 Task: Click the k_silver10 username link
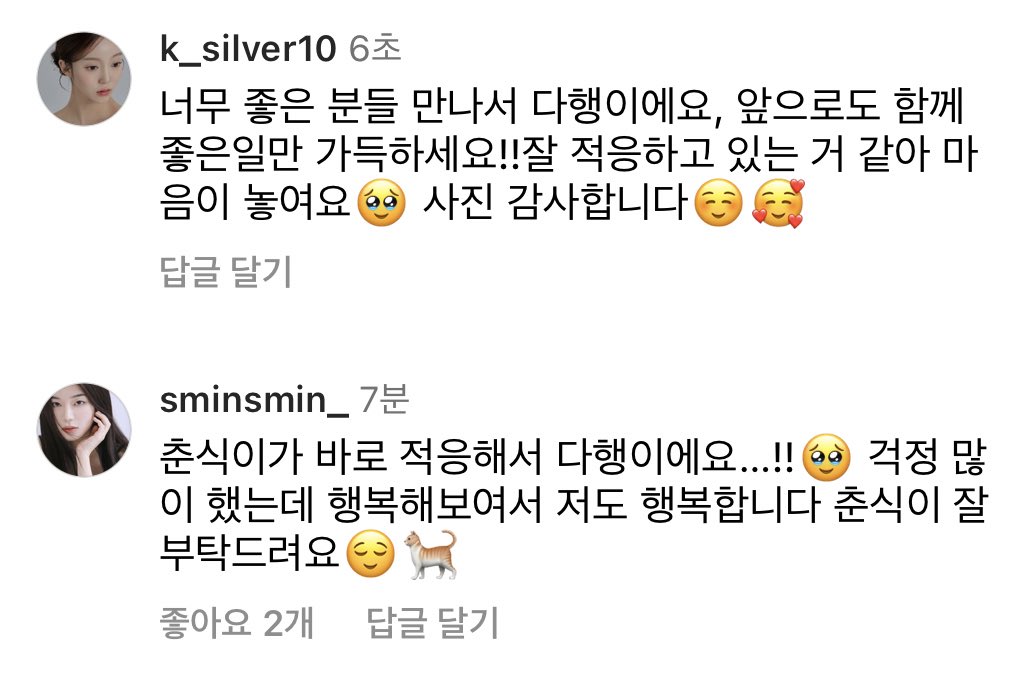pyautogui.click(x=248, y=49)
